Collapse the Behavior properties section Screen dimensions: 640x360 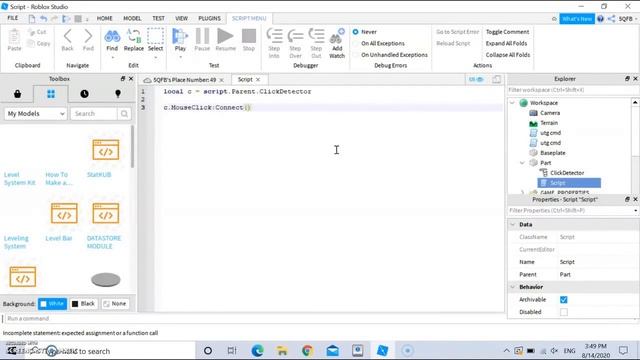point(513,287)
